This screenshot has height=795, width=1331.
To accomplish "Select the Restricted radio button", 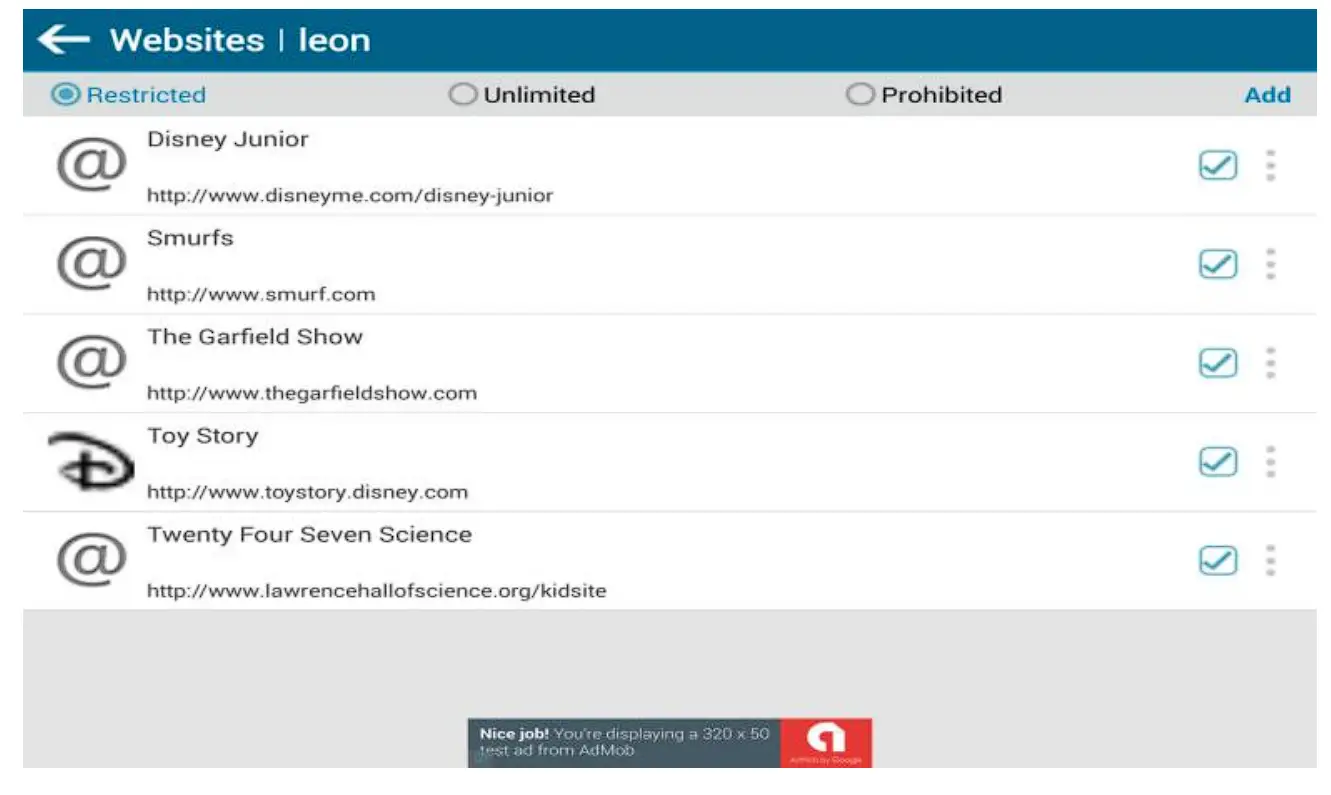I will (x=66, y=95).
